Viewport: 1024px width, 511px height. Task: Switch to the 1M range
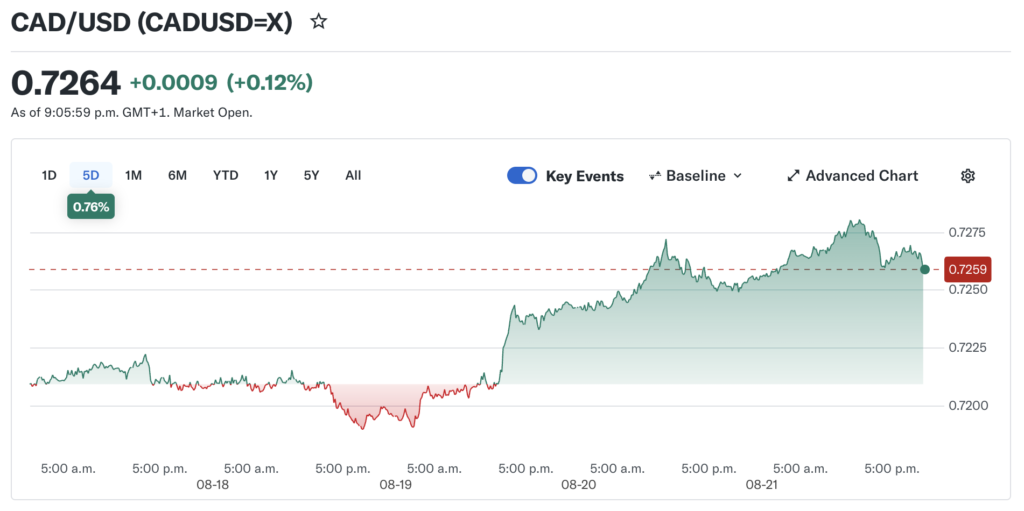(x=133, y=175)
